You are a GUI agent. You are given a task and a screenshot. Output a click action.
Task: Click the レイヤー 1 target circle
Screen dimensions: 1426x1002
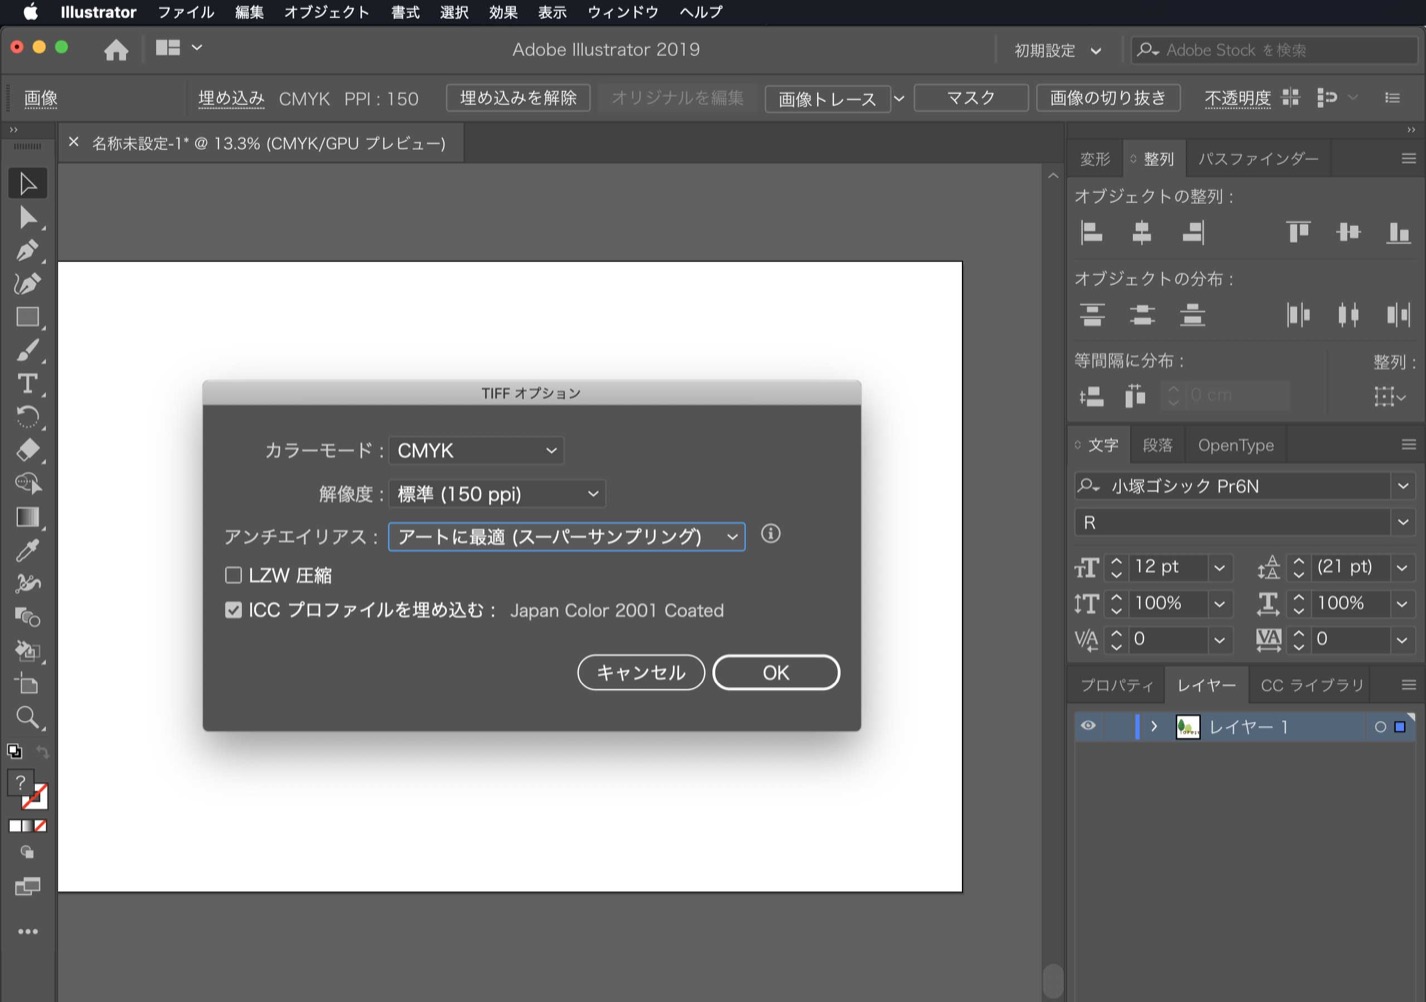coord(1380,727)
